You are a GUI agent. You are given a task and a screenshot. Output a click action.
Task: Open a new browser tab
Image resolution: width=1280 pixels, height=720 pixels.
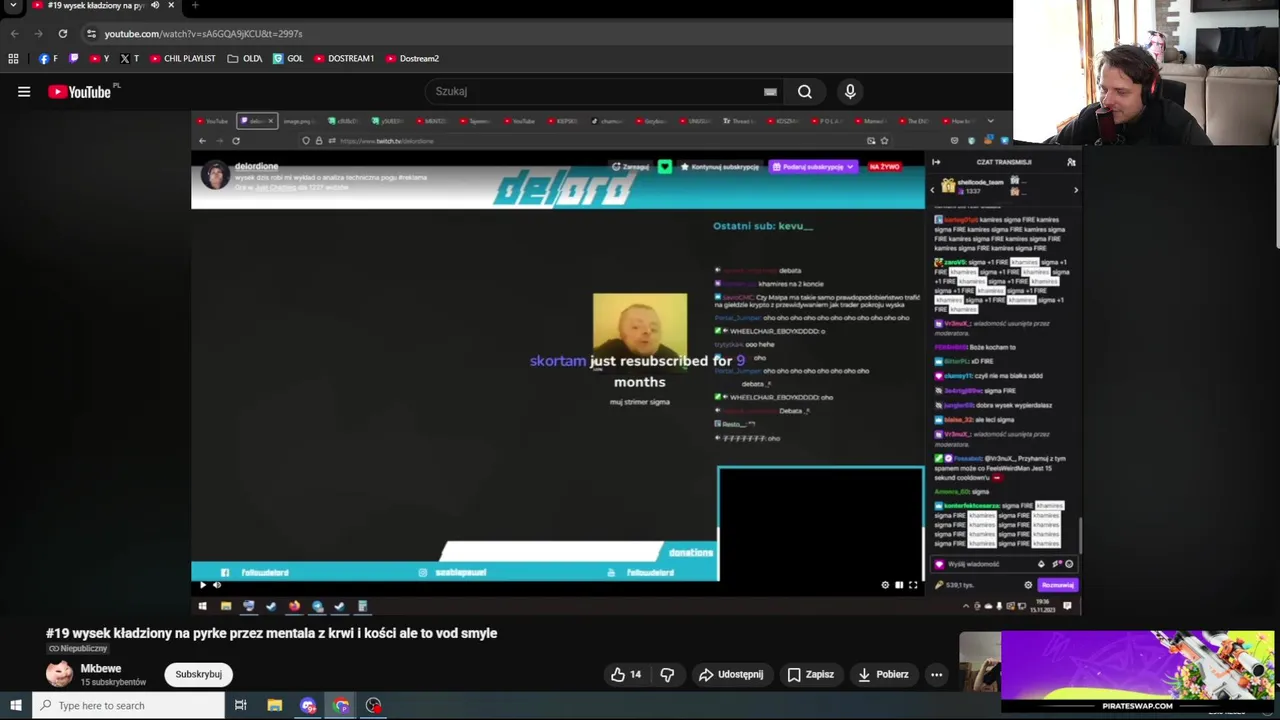pos(195,6)
